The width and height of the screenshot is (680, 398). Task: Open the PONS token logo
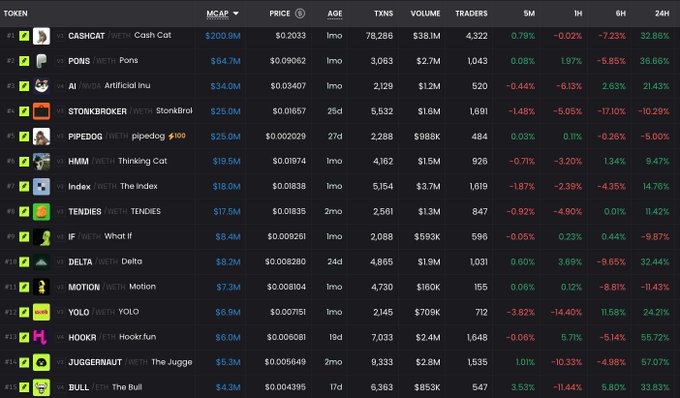[41, 61]
